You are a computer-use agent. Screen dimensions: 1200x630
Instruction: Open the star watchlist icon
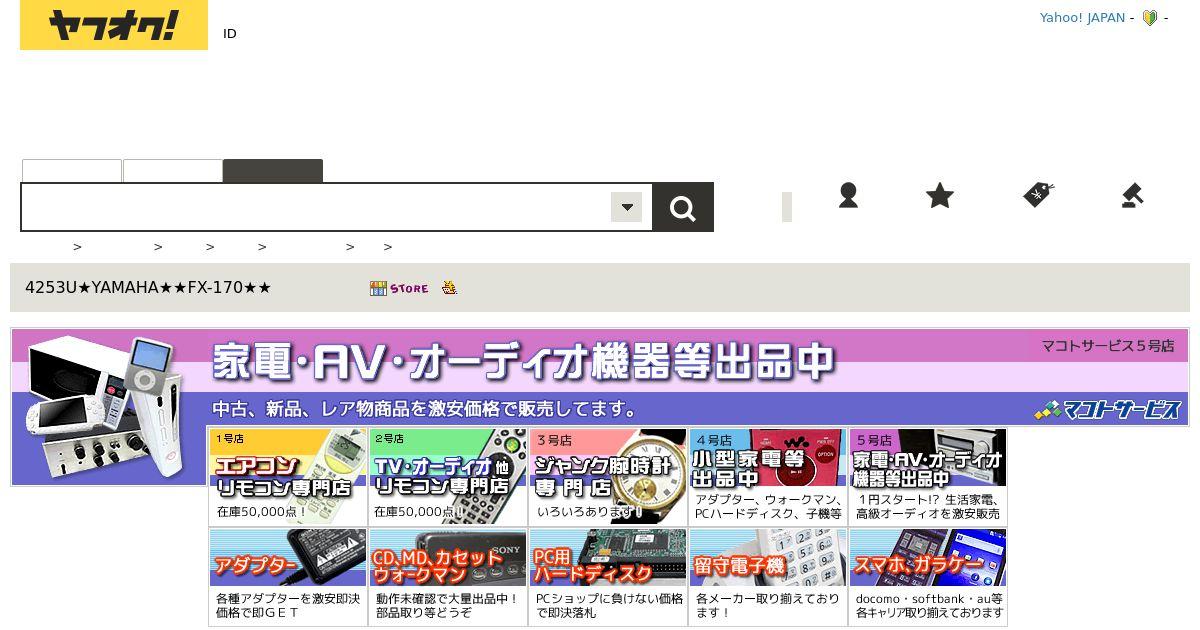[940, 195]
